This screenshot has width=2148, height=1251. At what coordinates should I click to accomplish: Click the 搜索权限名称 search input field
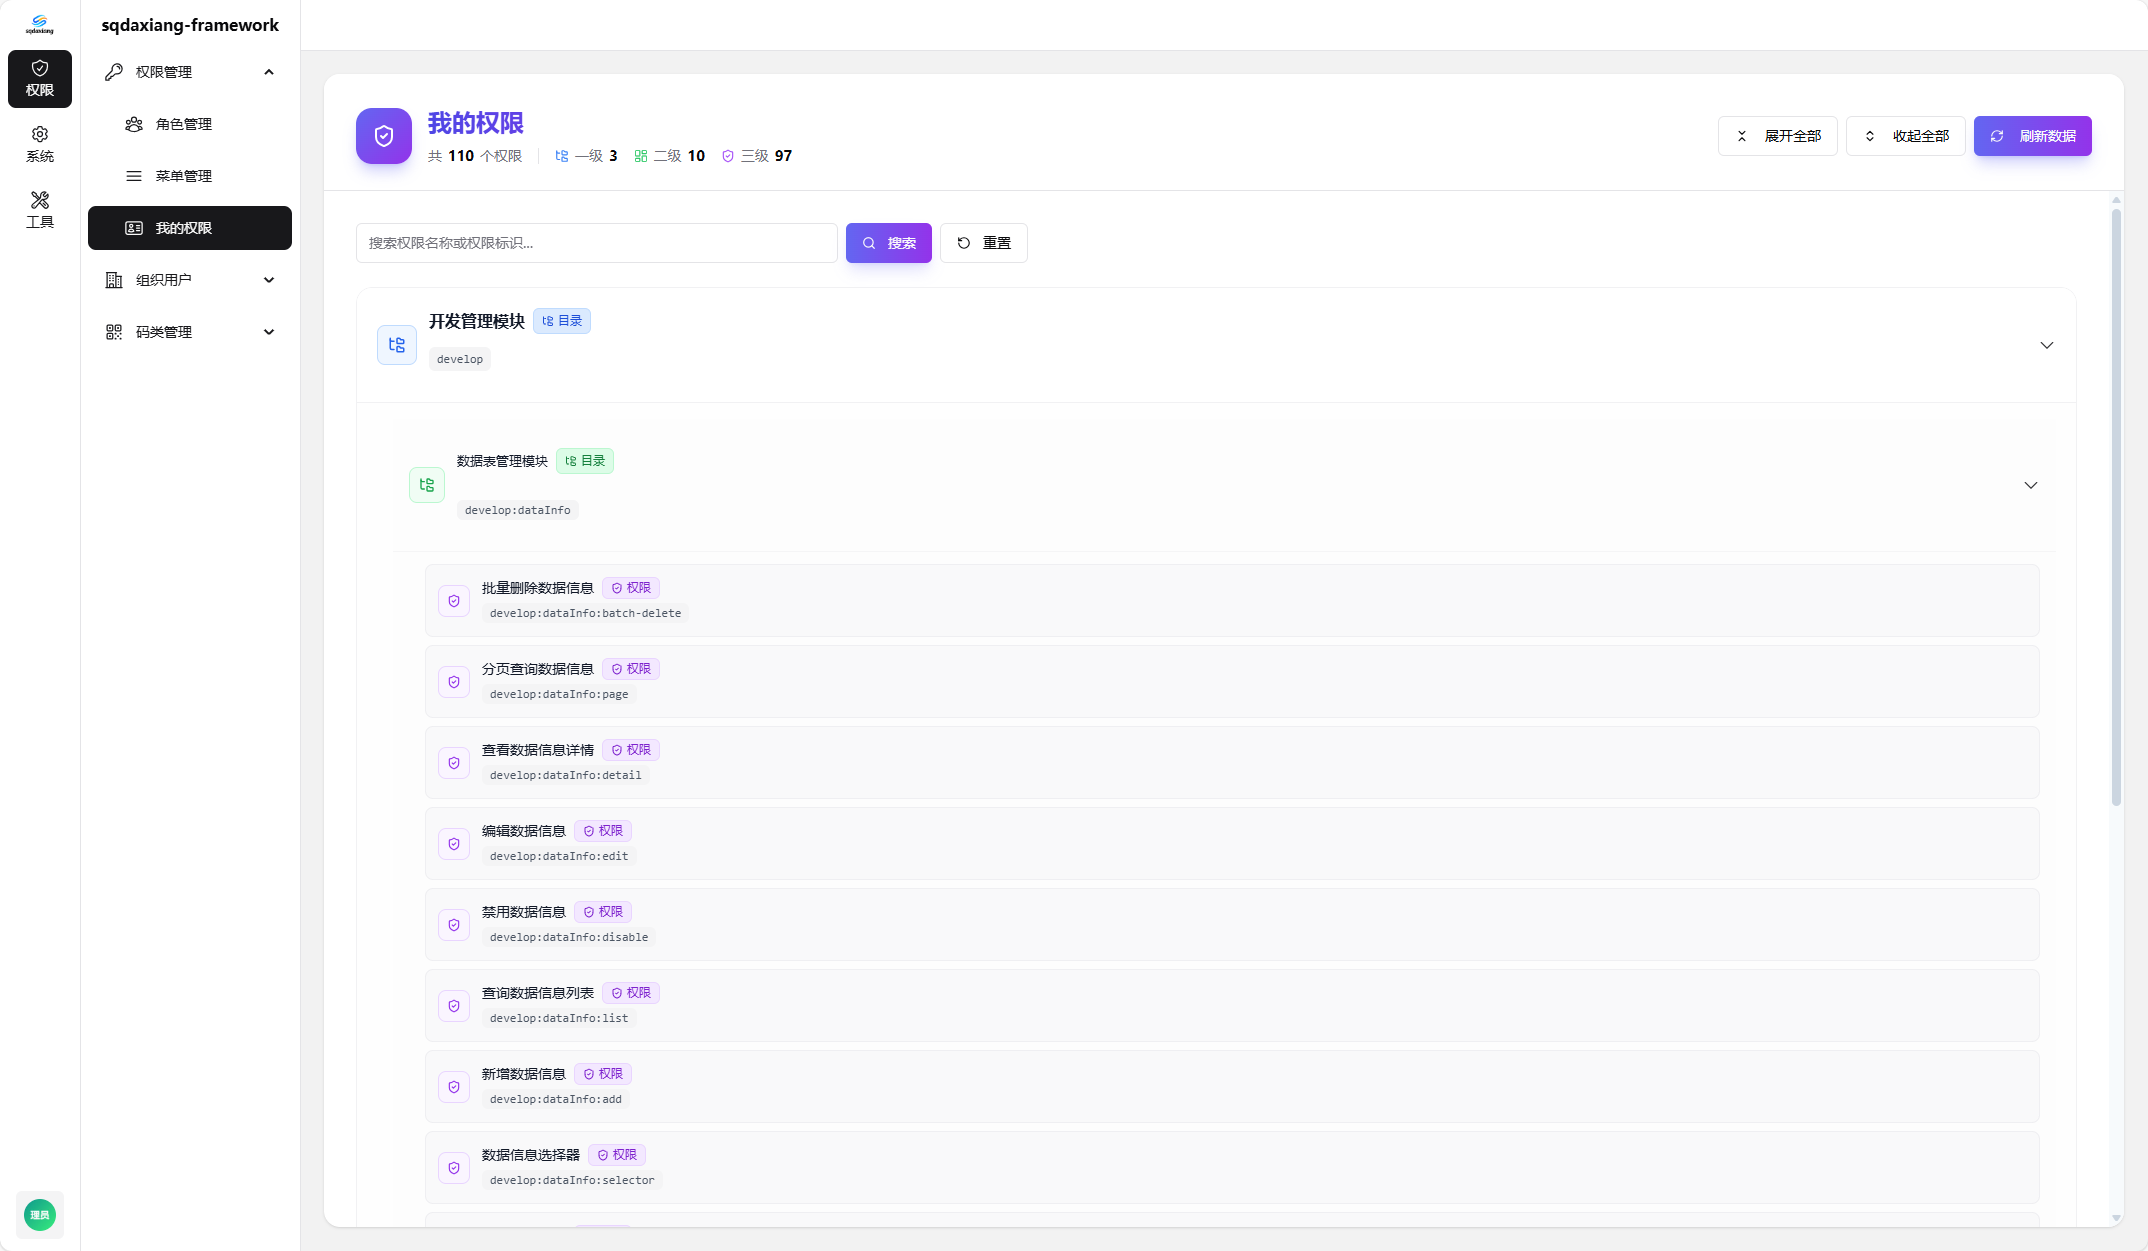pyautogui.click(x=596, y=243)
